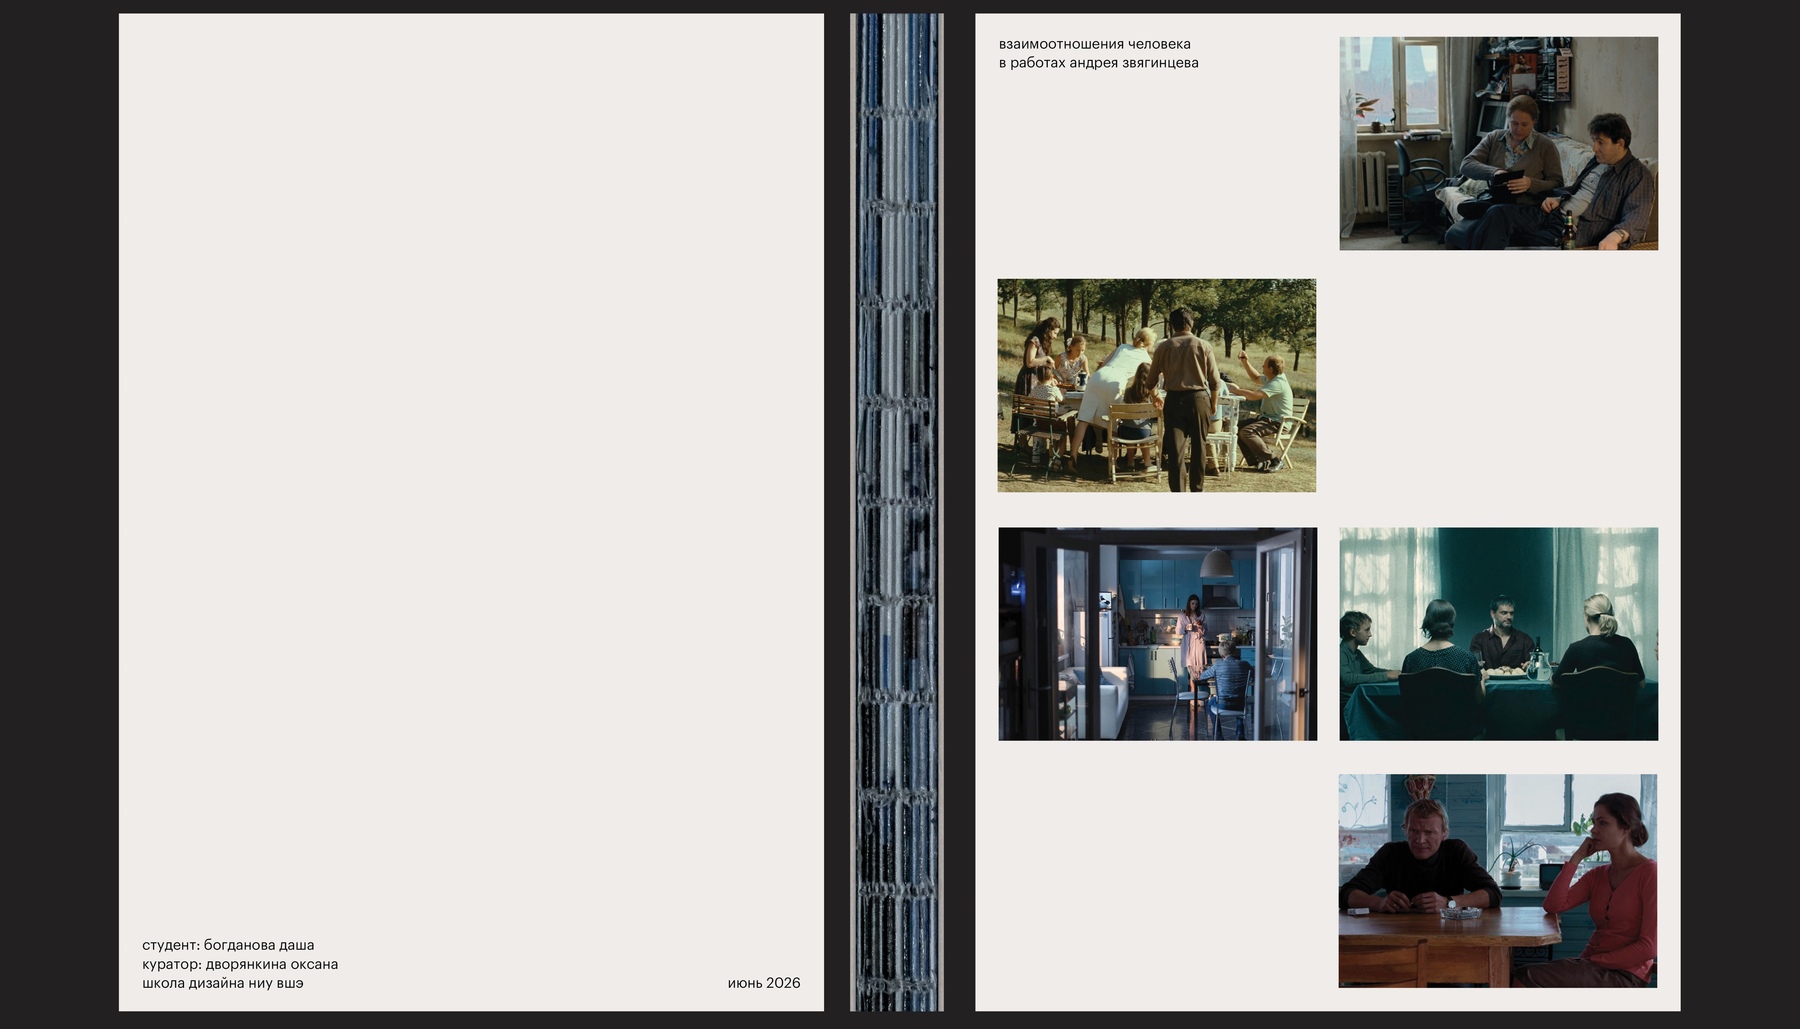Screen dimensions: 1800x1029
Task: Click the empty area below the title text
Action: tap(1157, 170)
